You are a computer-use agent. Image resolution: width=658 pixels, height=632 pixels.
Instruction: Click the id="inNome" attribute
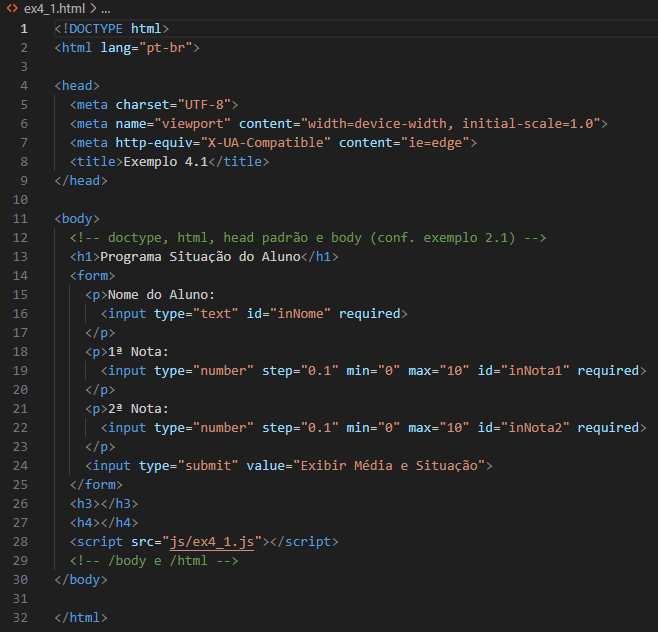[289, 314]
